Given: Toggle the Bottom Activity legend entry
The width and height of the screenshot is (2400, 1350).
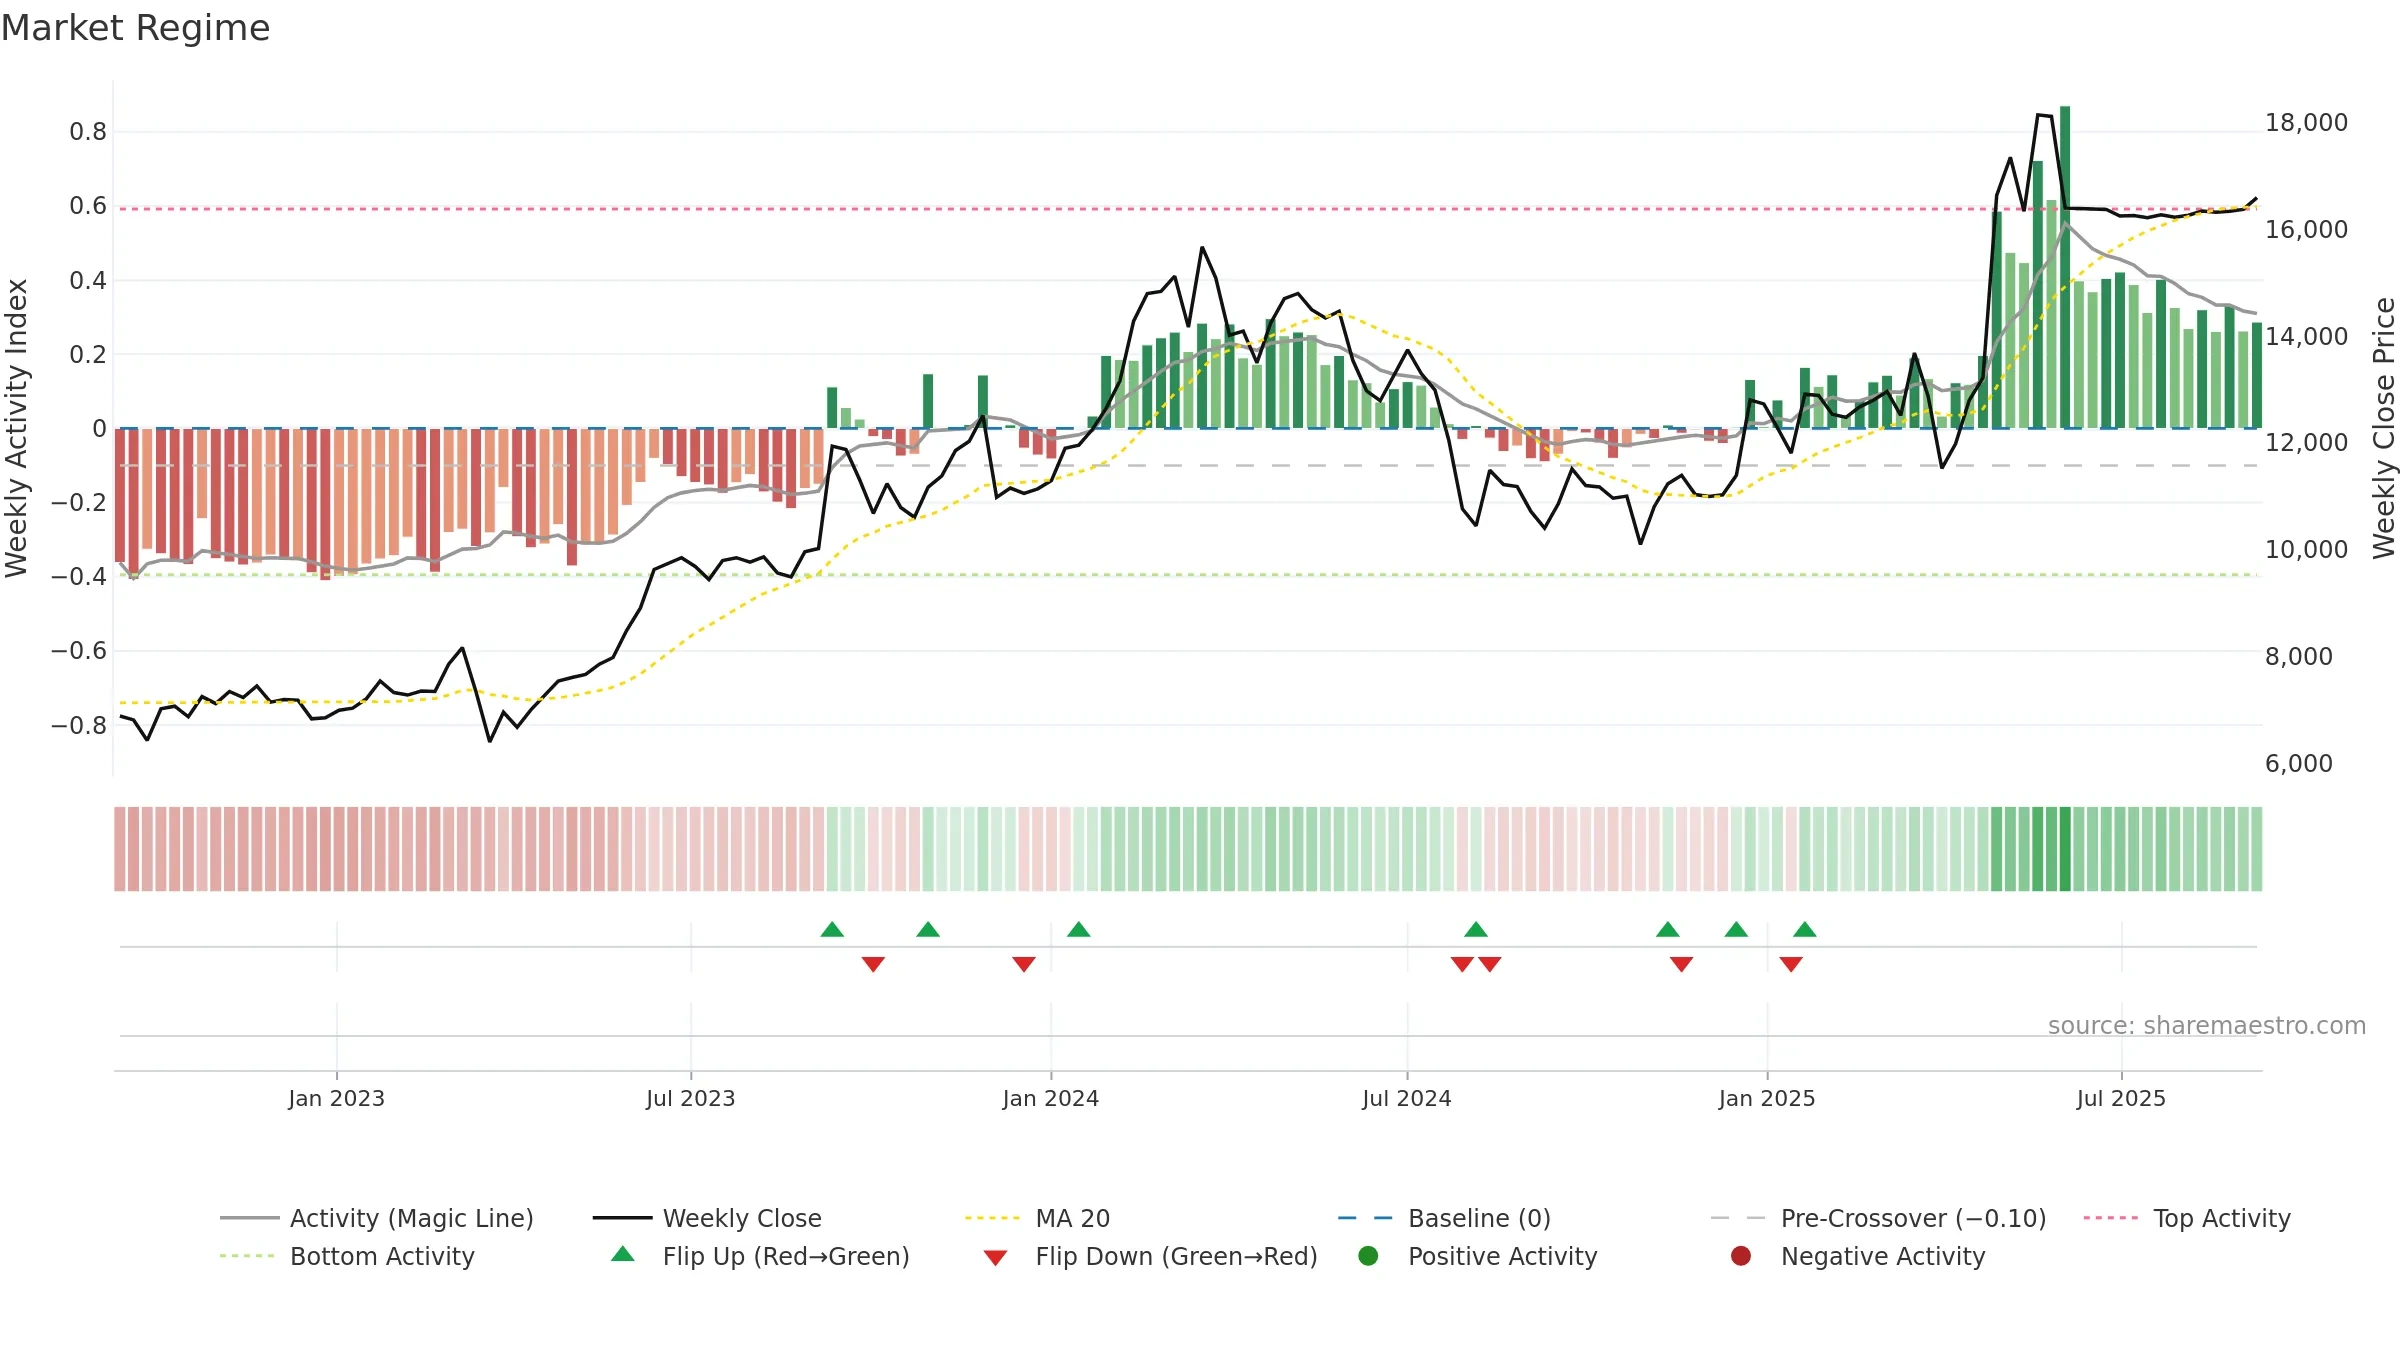Looking at the screenshot, I should (x=347, y=1256).
